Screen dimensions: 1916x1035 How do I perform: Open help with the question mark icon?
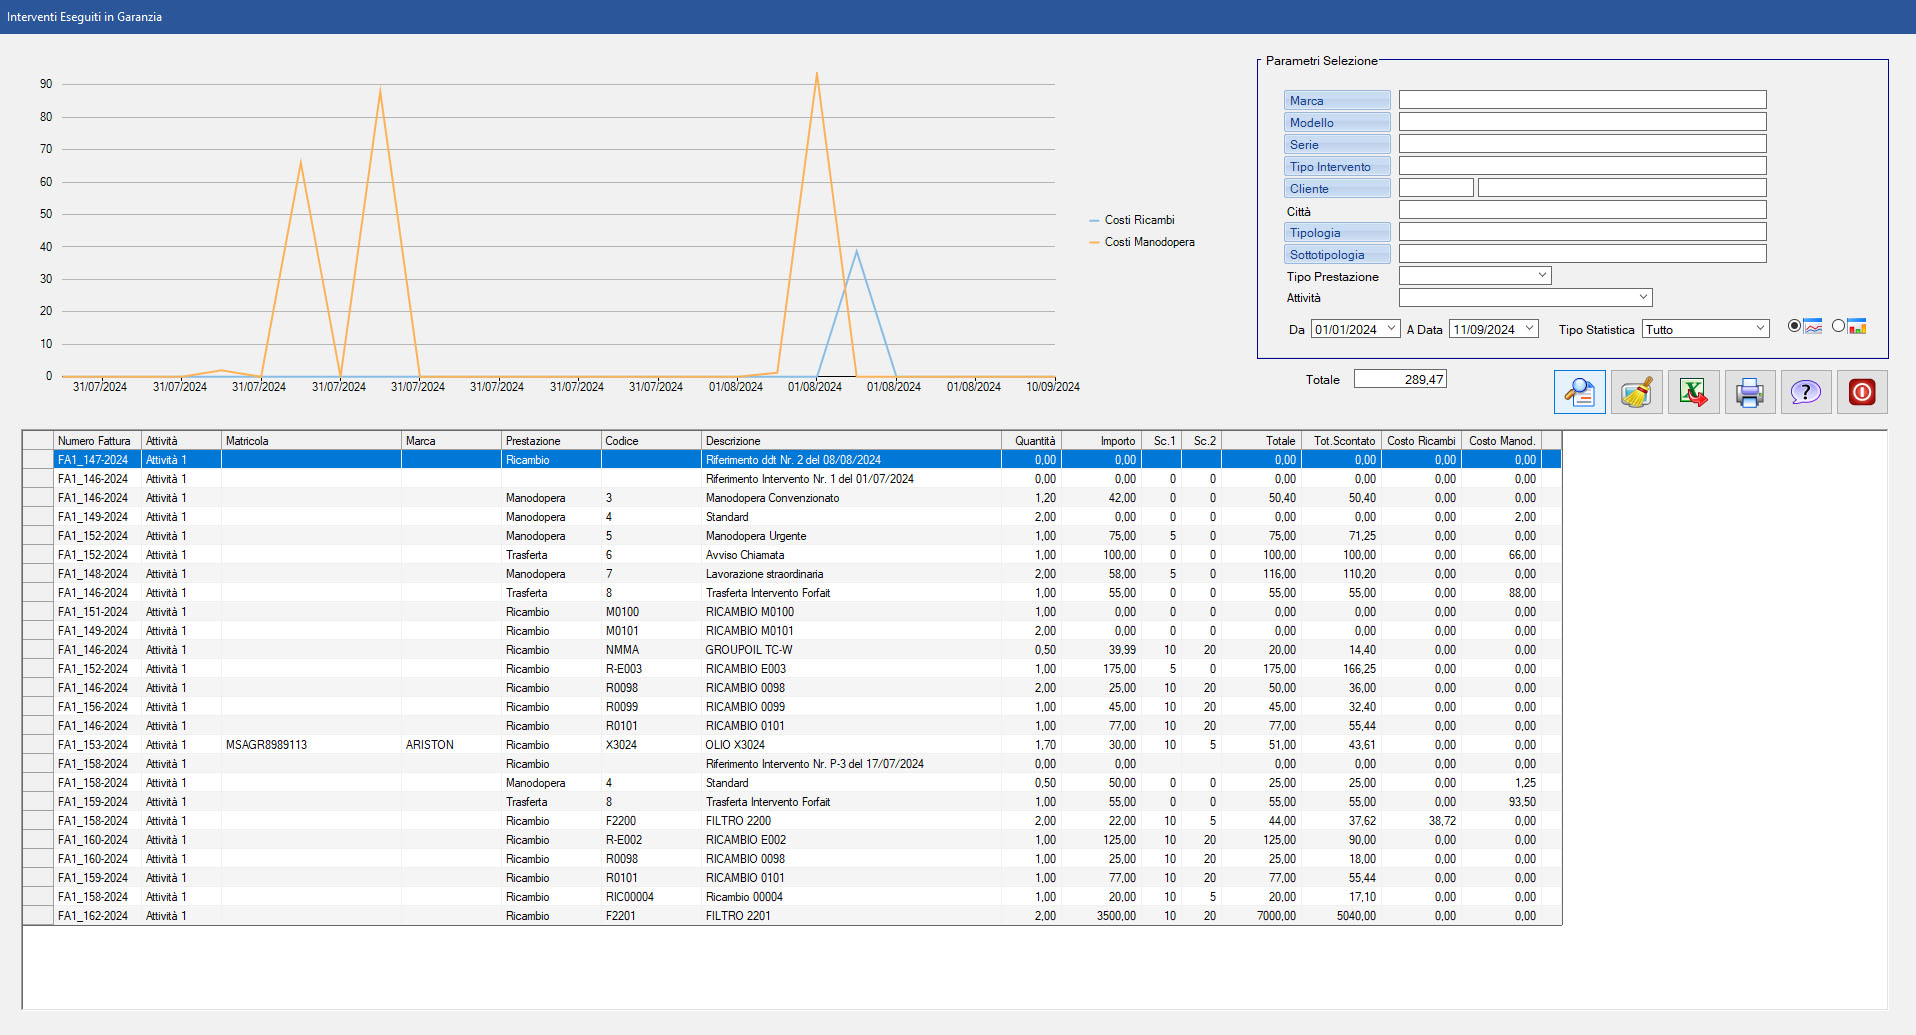click(x=1805, y=392)
